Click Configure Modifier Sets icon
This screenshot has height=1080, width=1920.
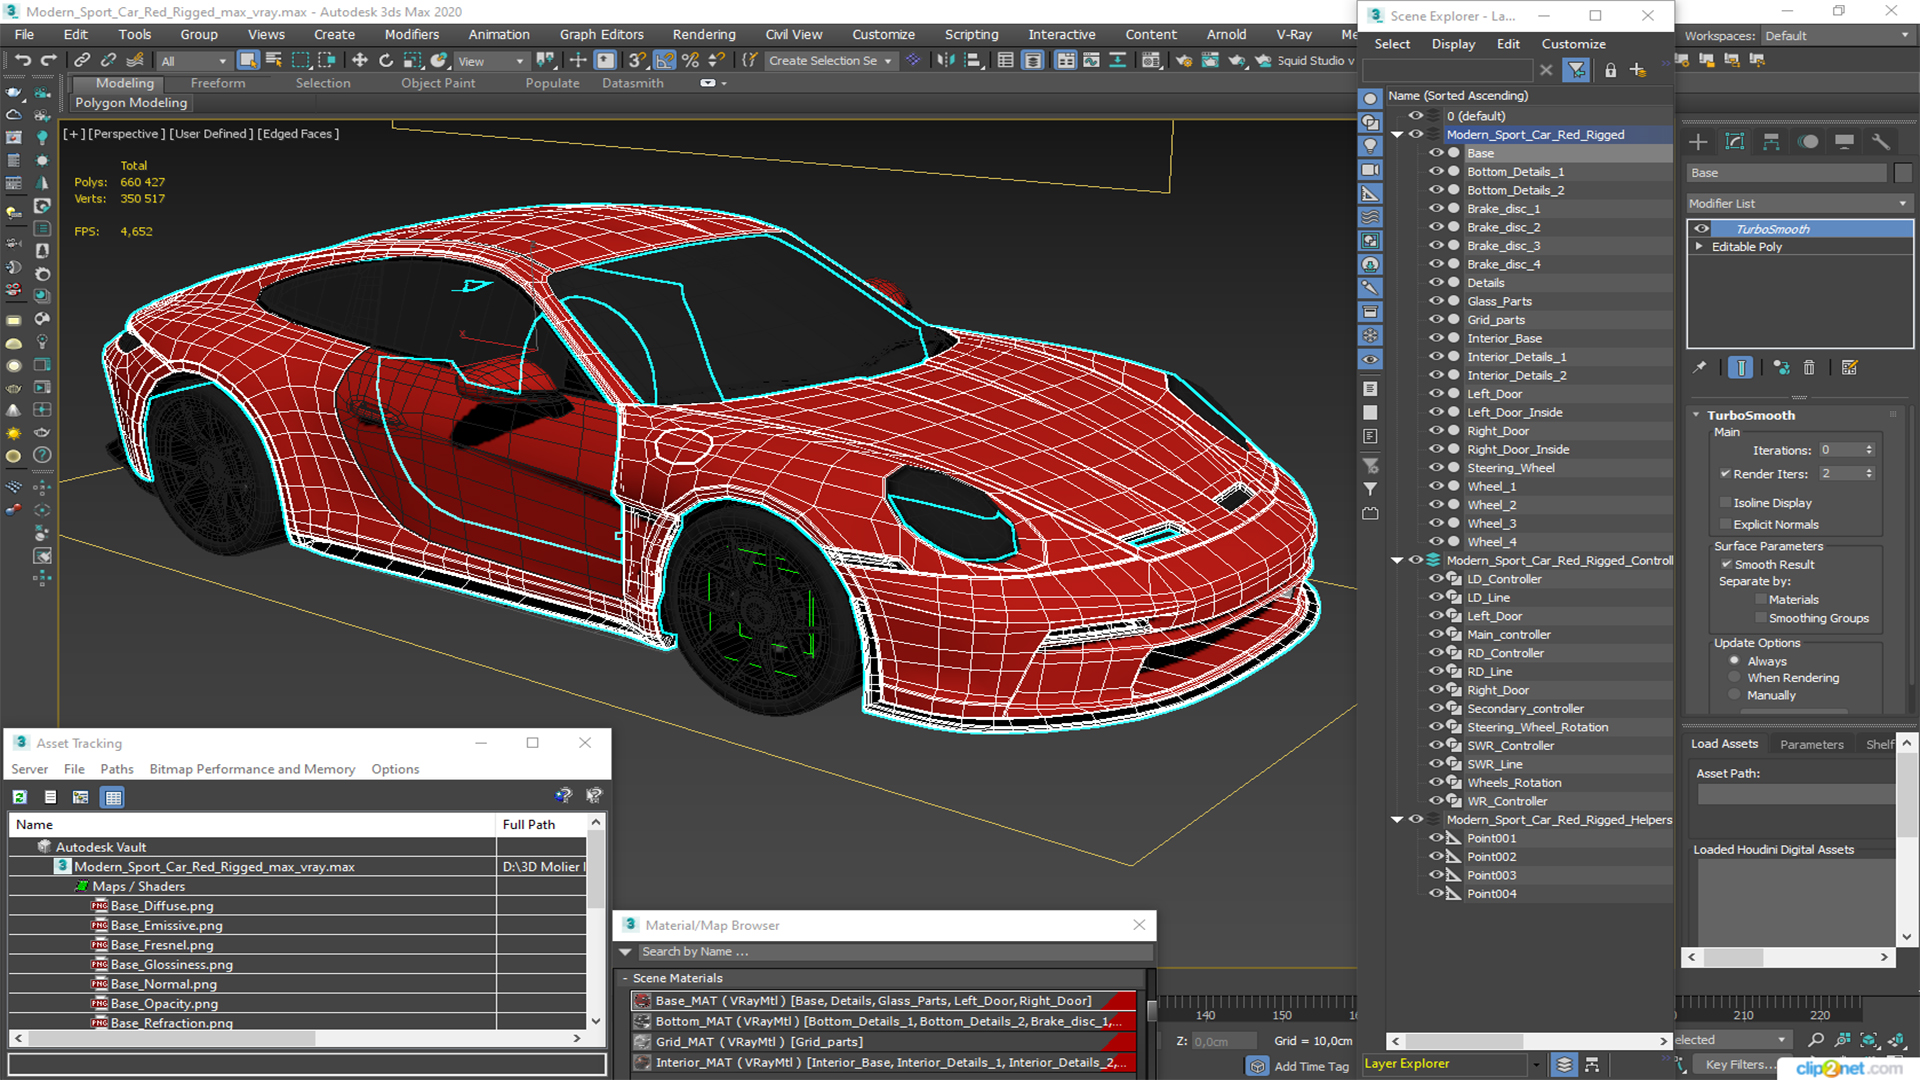pyautogui.click(x=1850, y=368)
